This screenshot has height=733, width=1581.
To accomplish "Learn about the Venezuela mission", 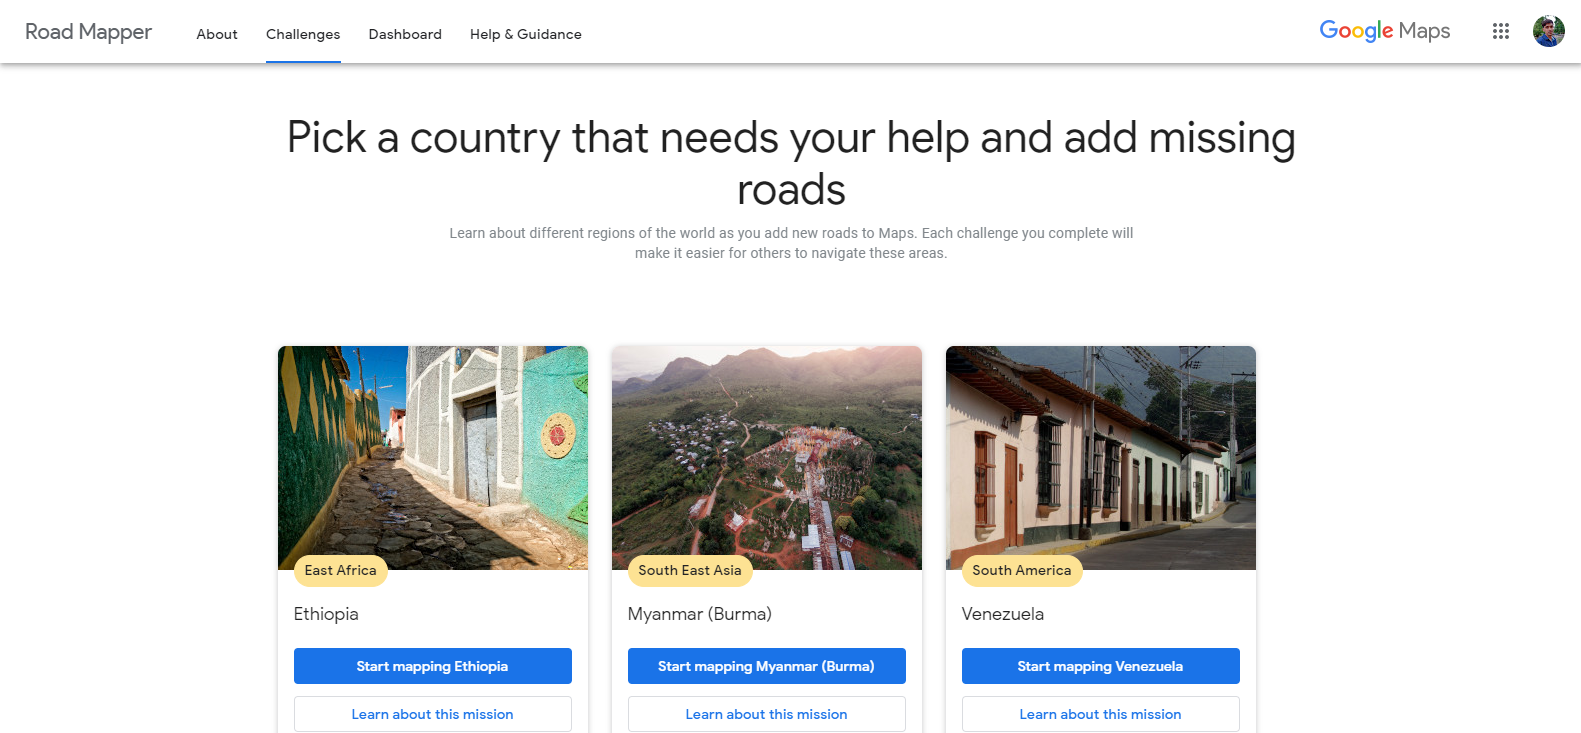I will tap(1101, 714).
